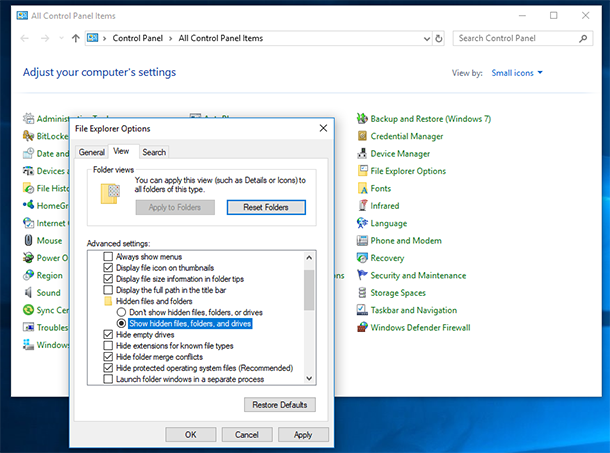Click the Apply button
Screen dimensions: 610x453
click(303, 435)
